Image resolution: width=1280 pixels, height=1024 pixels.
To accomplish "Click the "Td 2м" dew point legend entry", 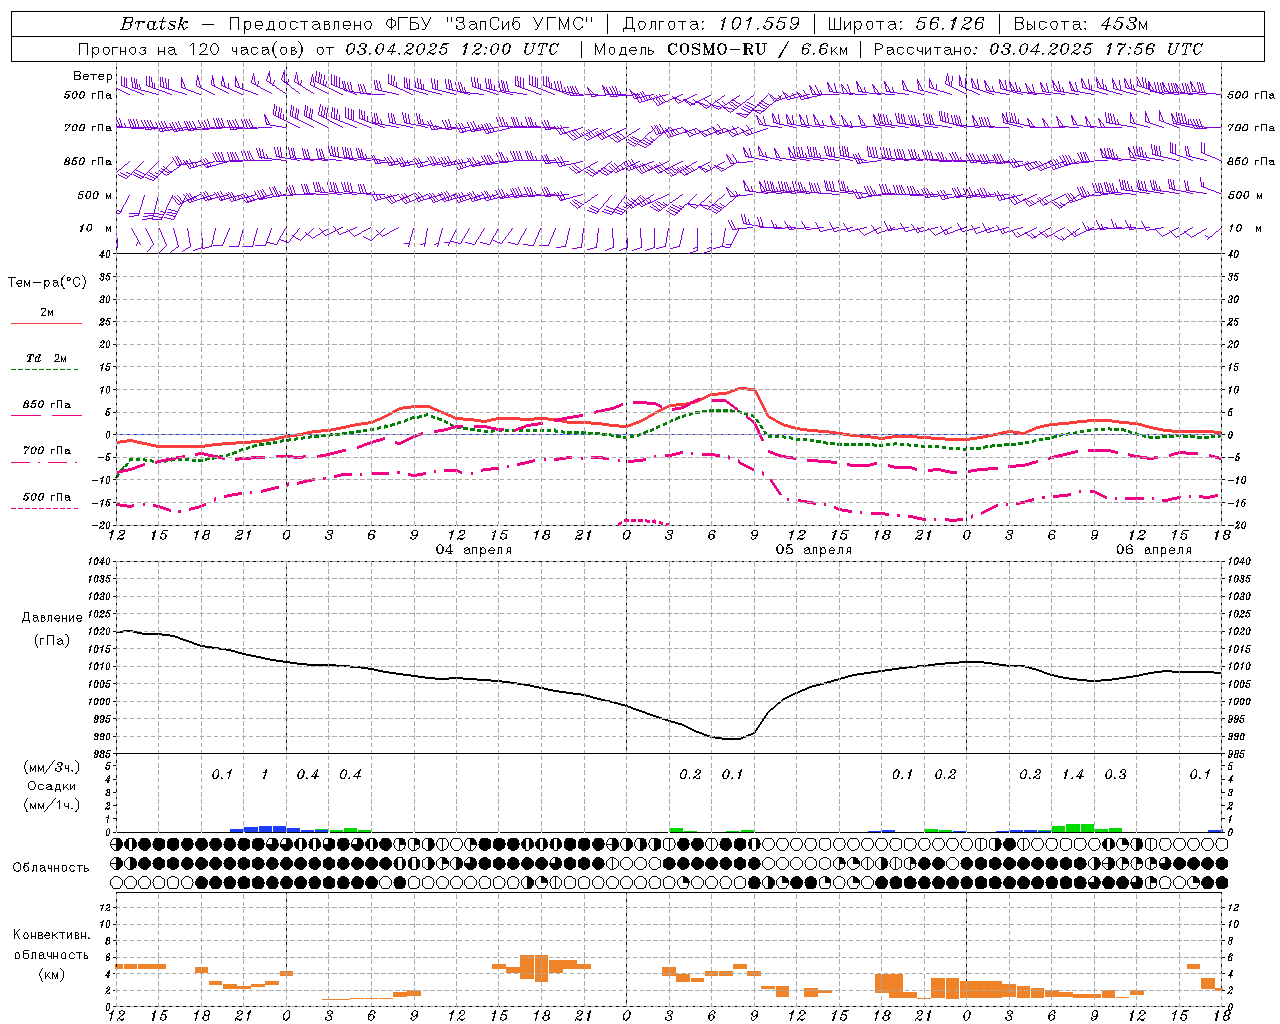I will pyautogui.click(x=47, y=358).
